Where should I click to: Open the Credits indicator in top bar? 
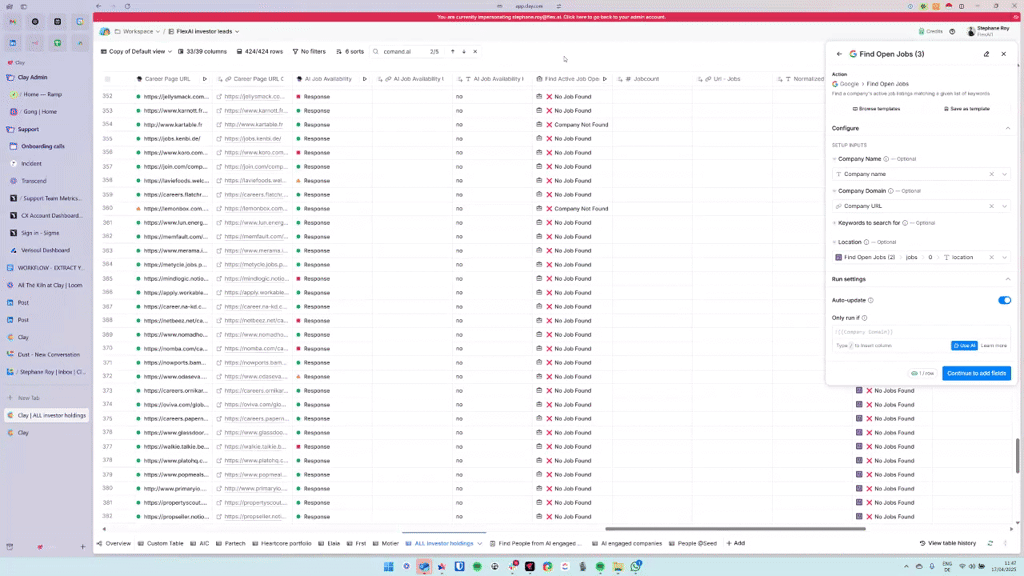(932, 31)
